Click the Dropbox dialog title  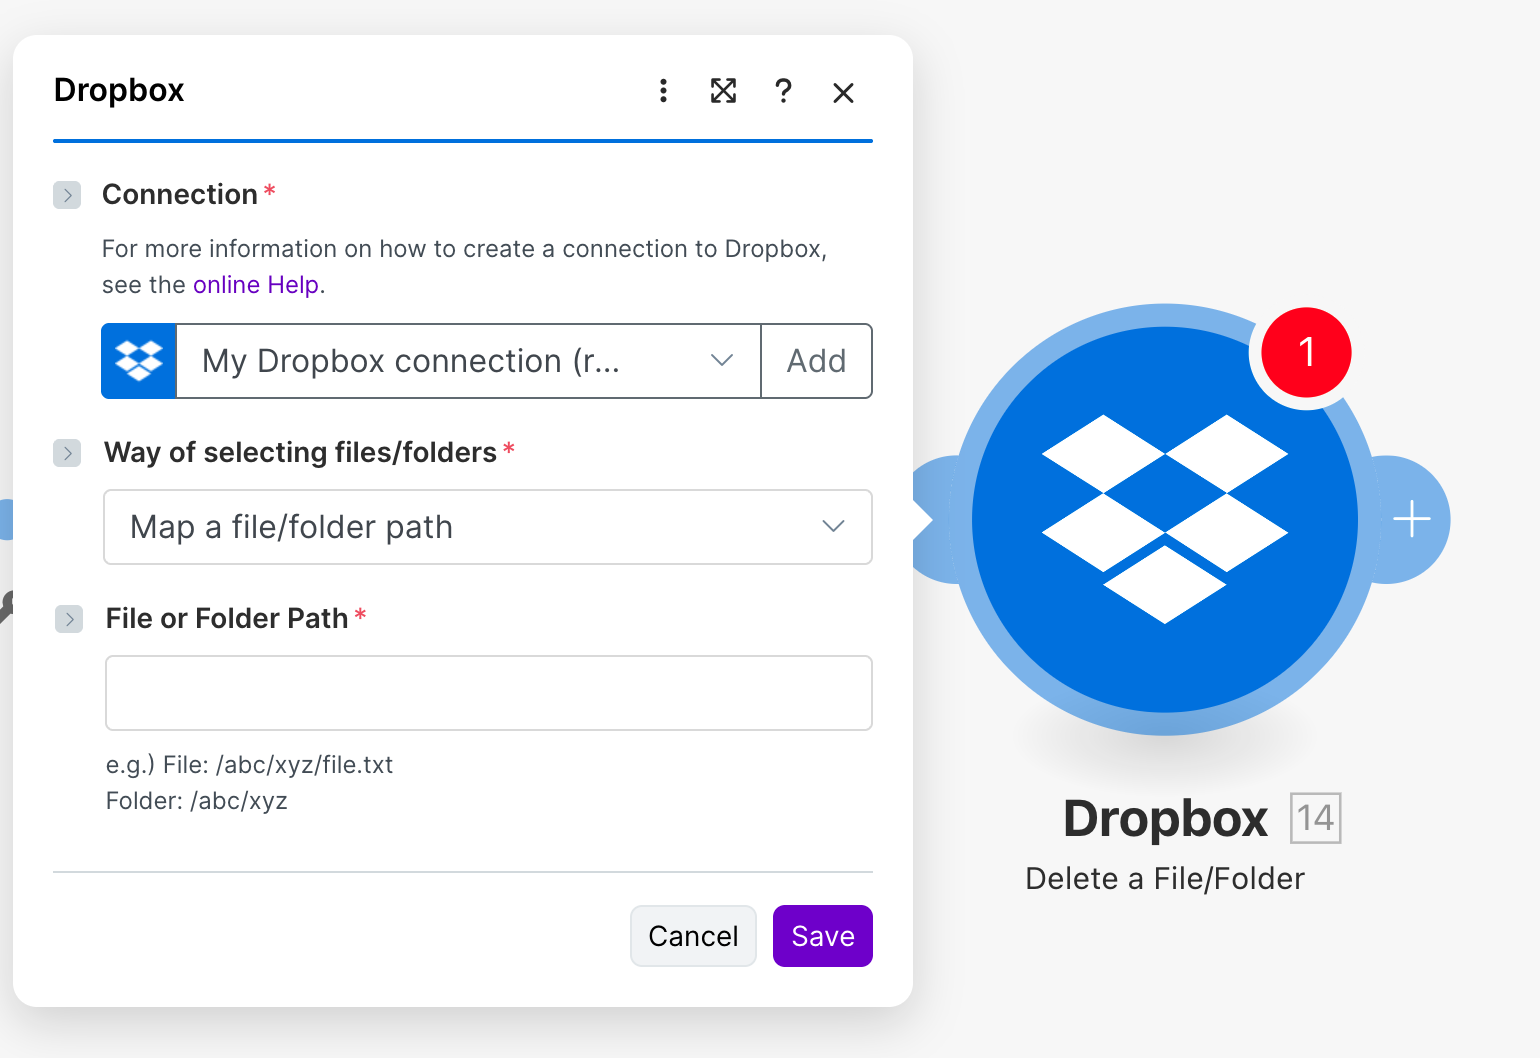(x=119, y=90)
